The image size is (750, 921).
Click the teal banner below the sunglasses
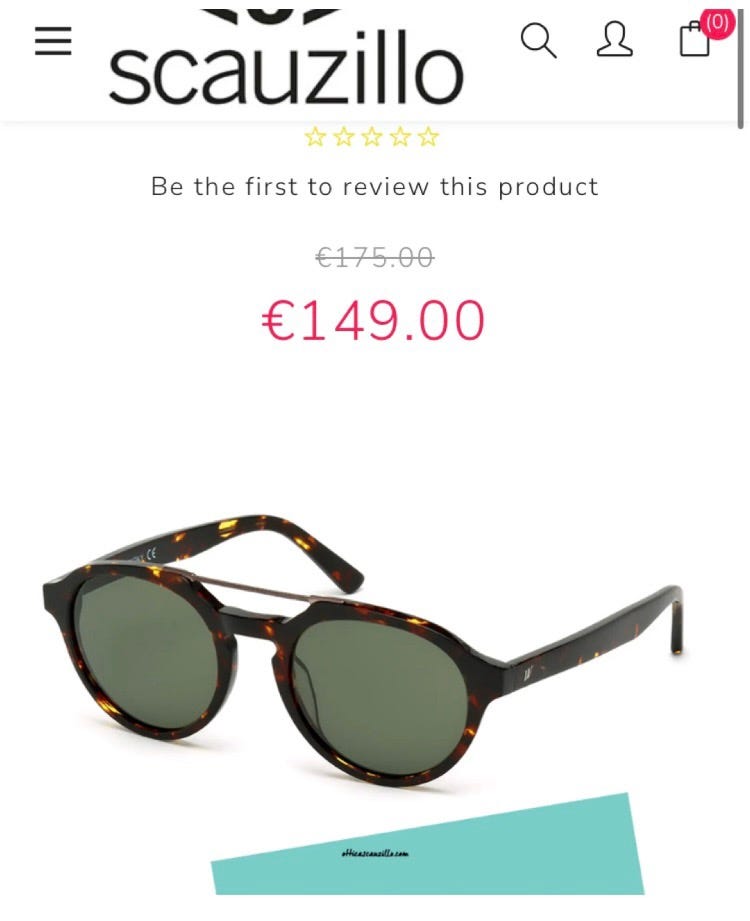coord(429,846)
